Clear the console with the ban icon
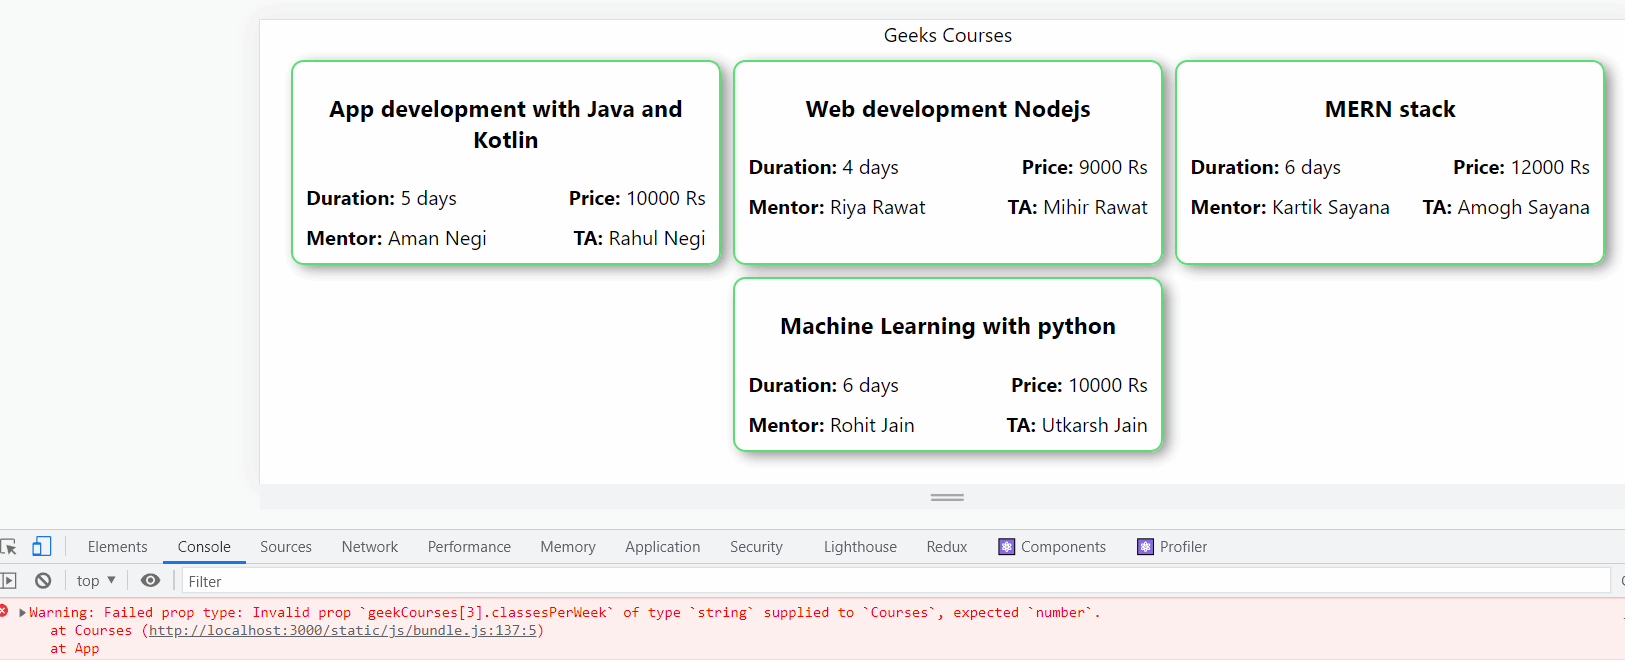Image resolution: width=1625 pixels, height=661 pixels. pos(43,581)
